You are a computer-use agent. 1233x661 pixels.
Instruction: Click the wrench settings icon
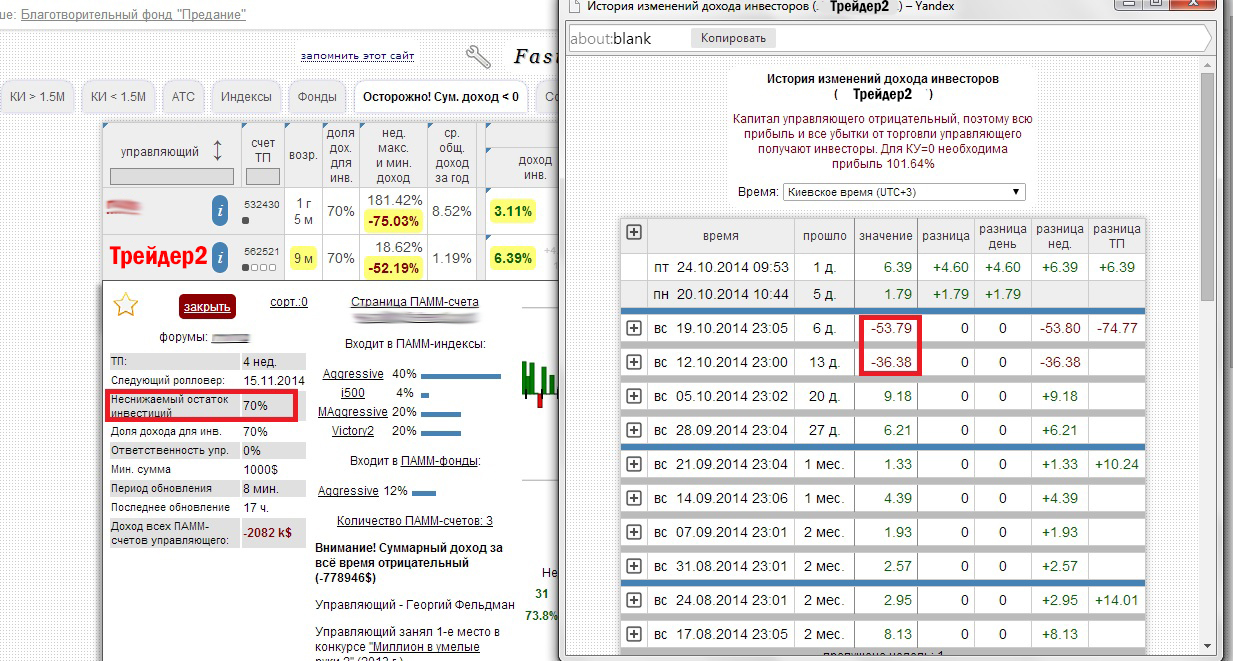pos(479,57)
